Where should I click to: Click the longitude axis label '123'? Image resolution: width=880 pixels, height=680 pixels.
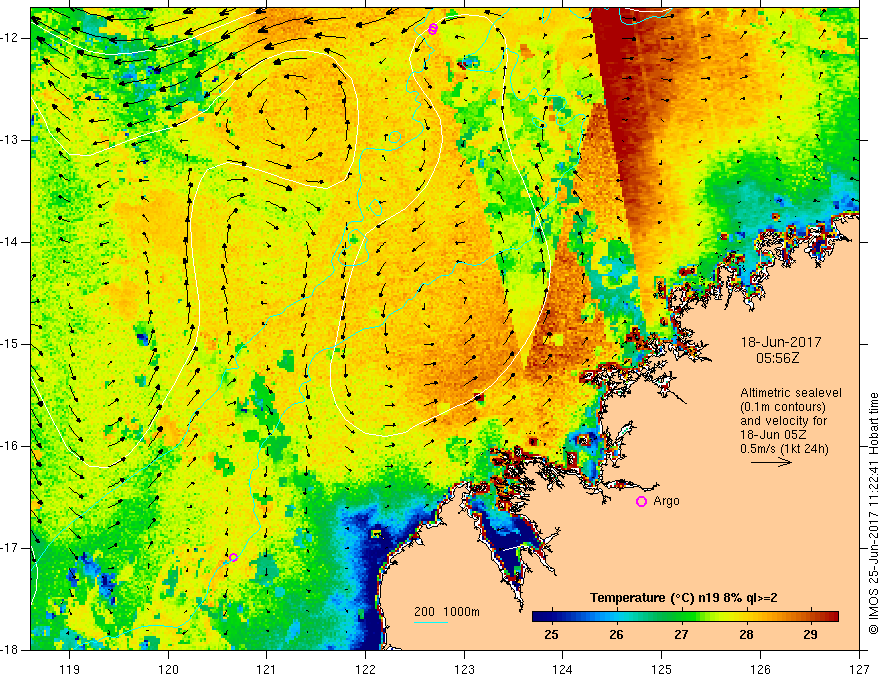tap(464, 669)
